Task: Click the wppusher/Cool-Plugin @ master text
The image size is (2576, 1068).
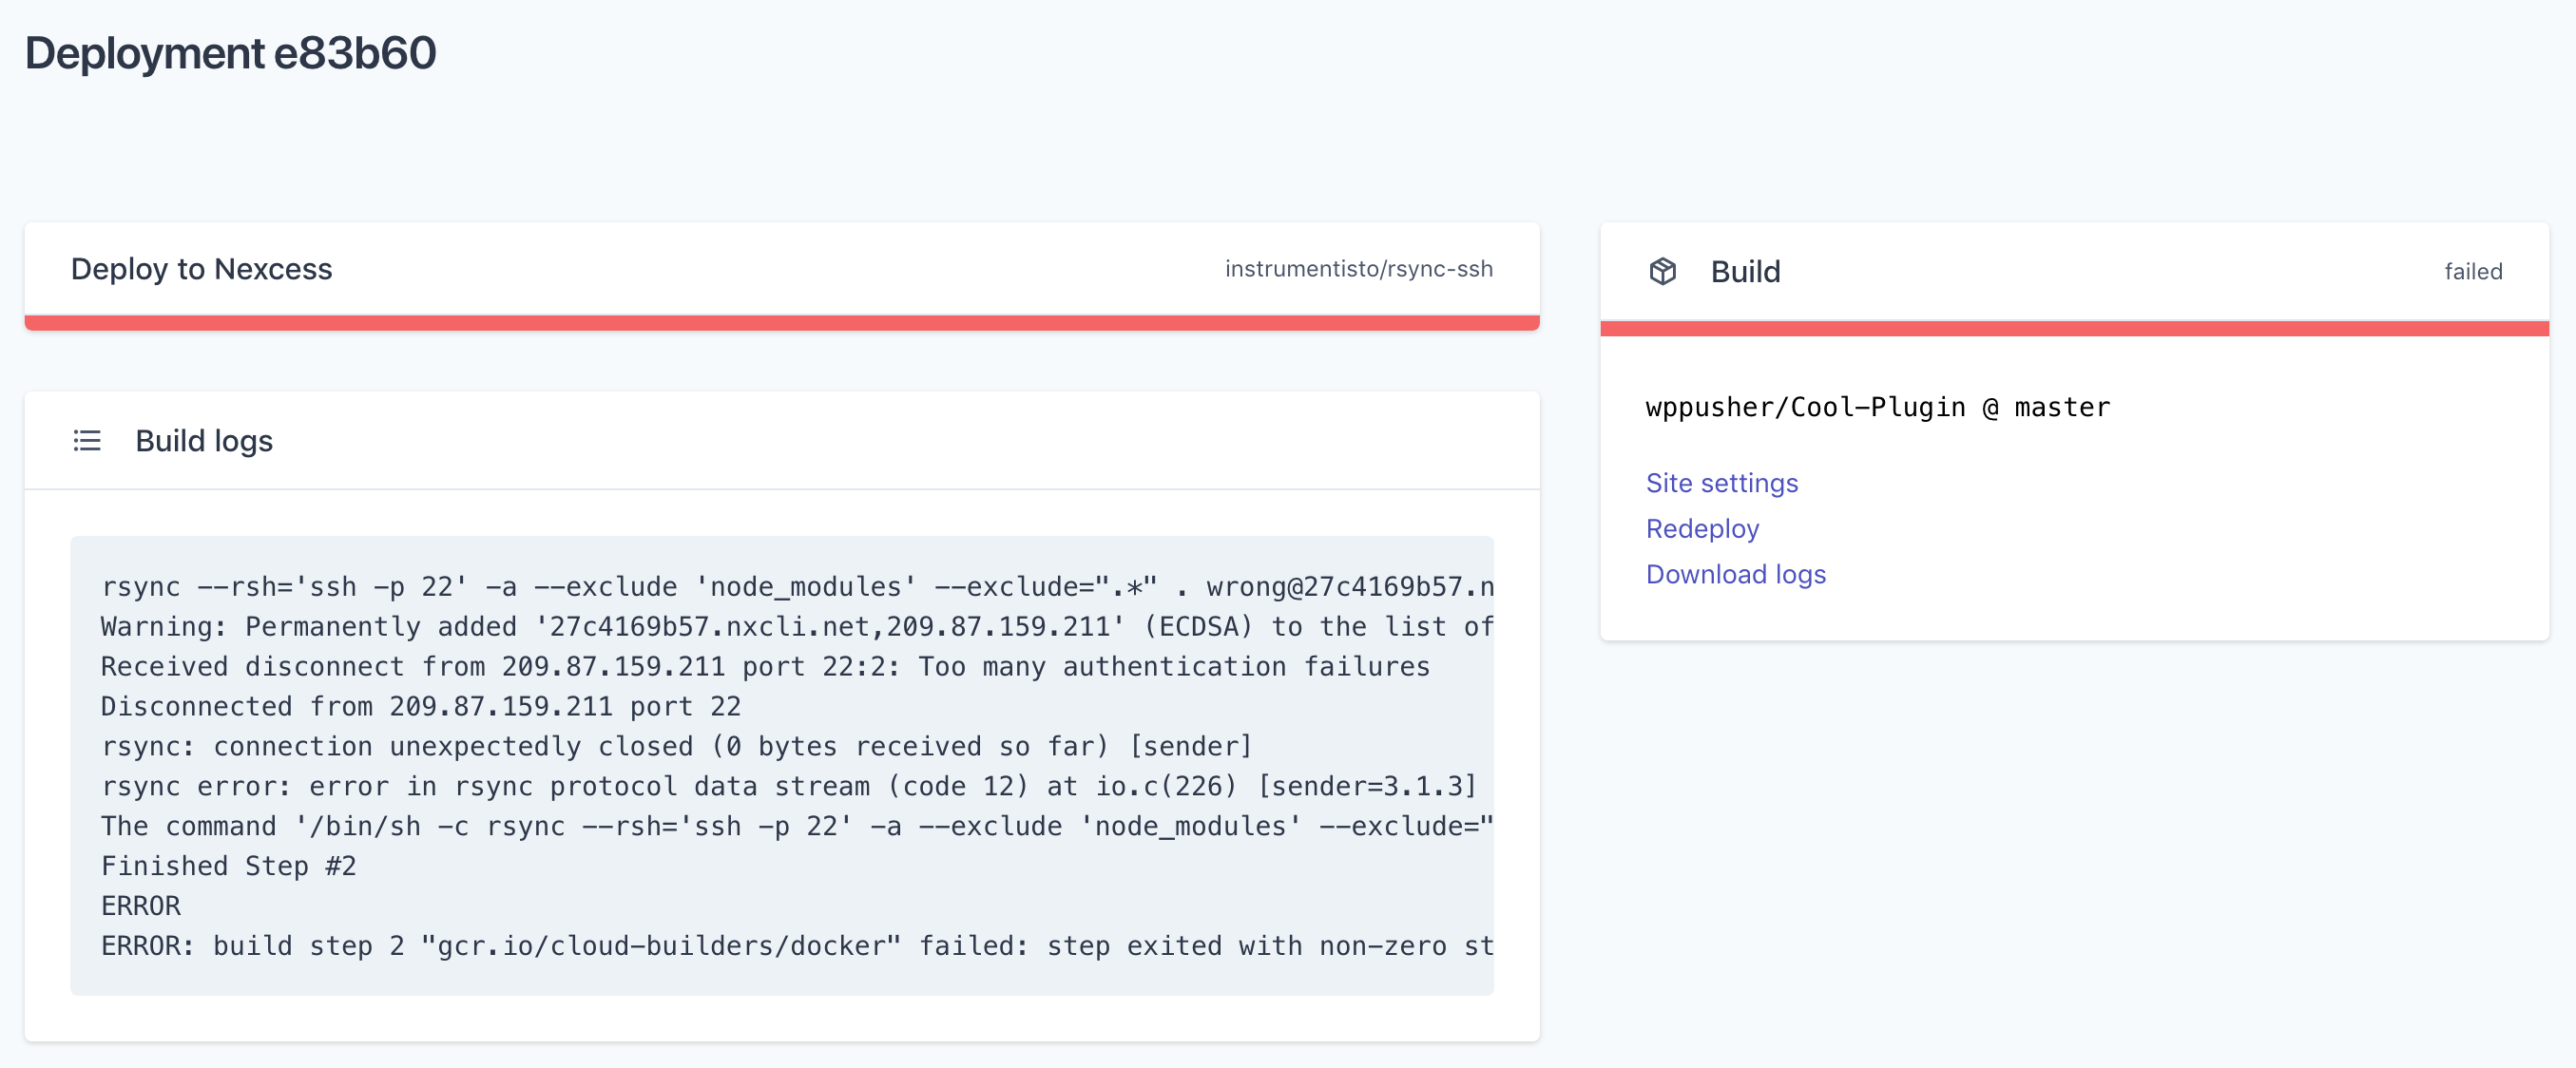Action: coord(1877,407)
